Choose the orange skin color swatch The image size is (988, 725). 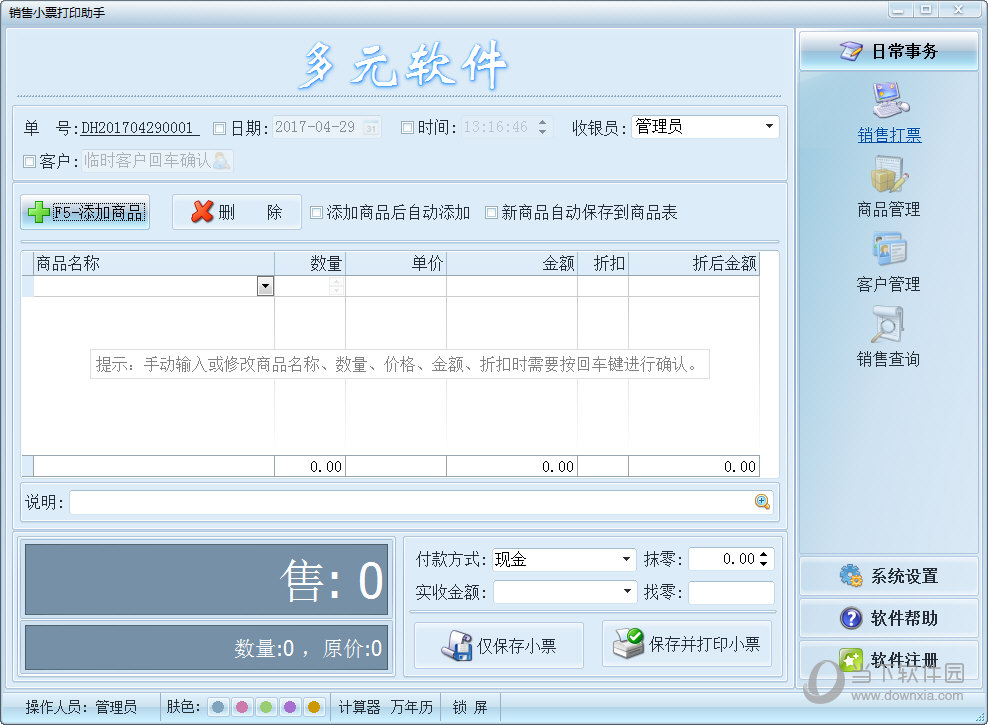(314, 707)
